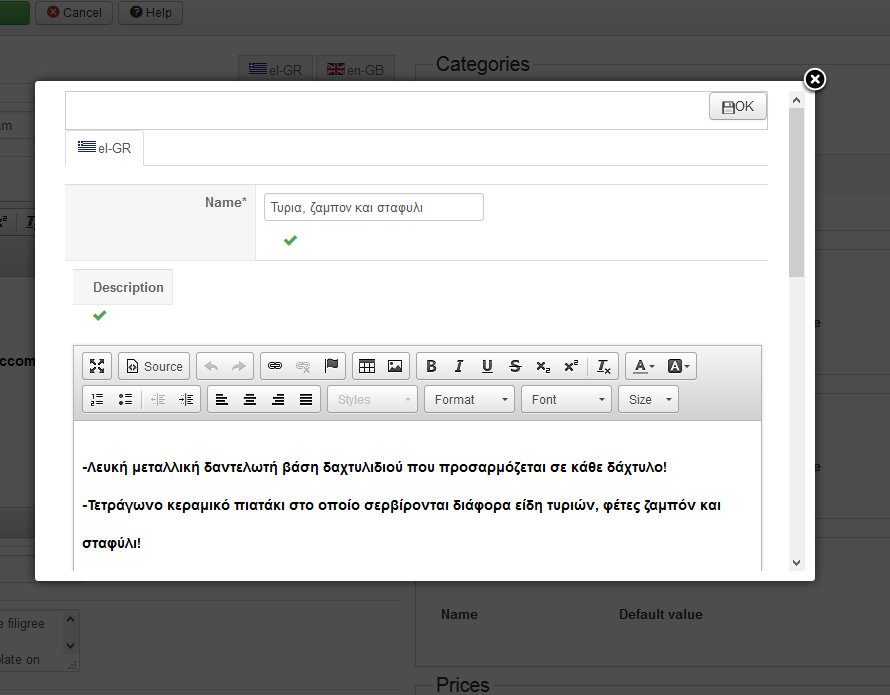Click the Source view button
This screenshot has width=890, height=695.
click(154, 366)
